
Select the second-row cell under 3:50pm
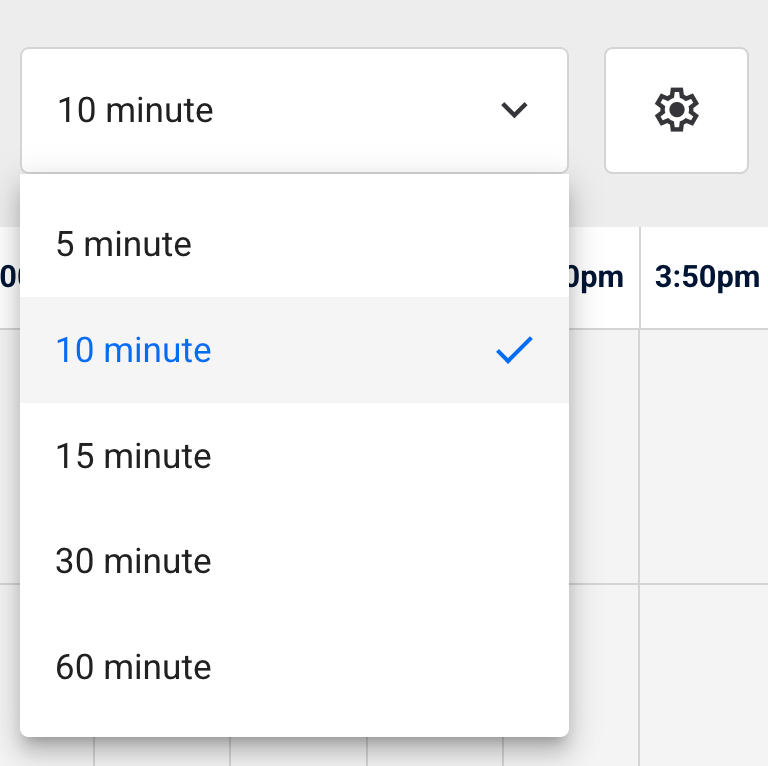click(x=704, y=675)
